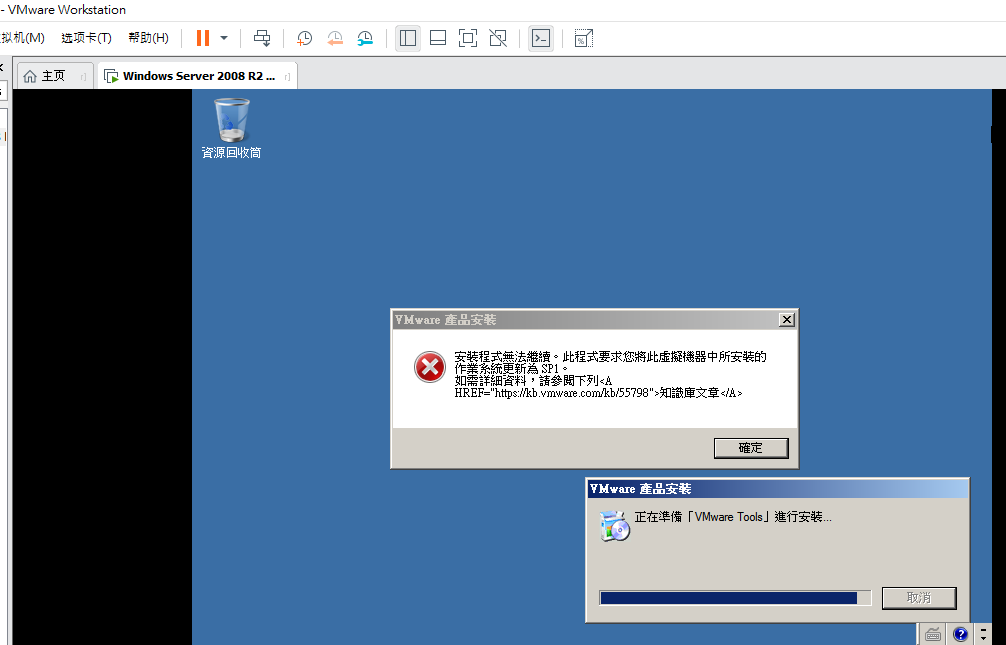This screenshot has height=645, width=1006.
Task: Click the Send Ctrl+Alt+Del toolbar icon
Action: click(262, 38)
